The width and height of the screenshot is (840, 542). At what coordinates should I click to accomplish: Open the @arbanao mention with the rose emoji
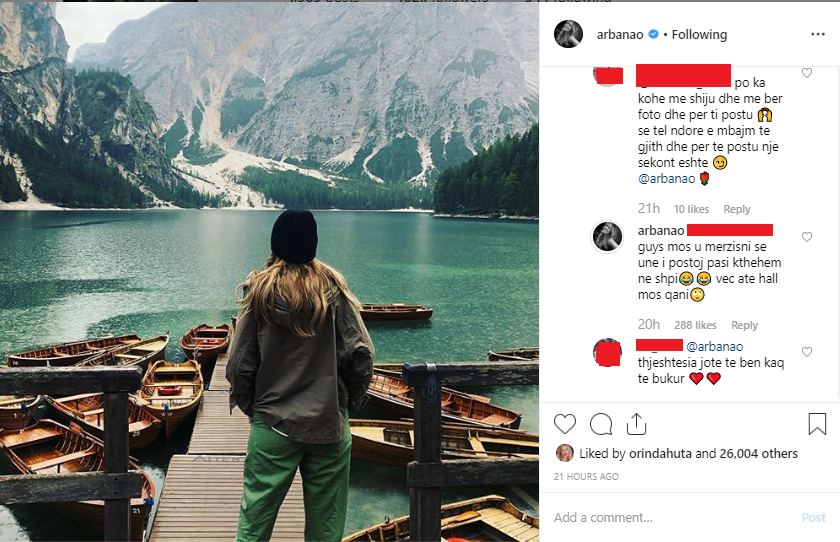point(666,179)
